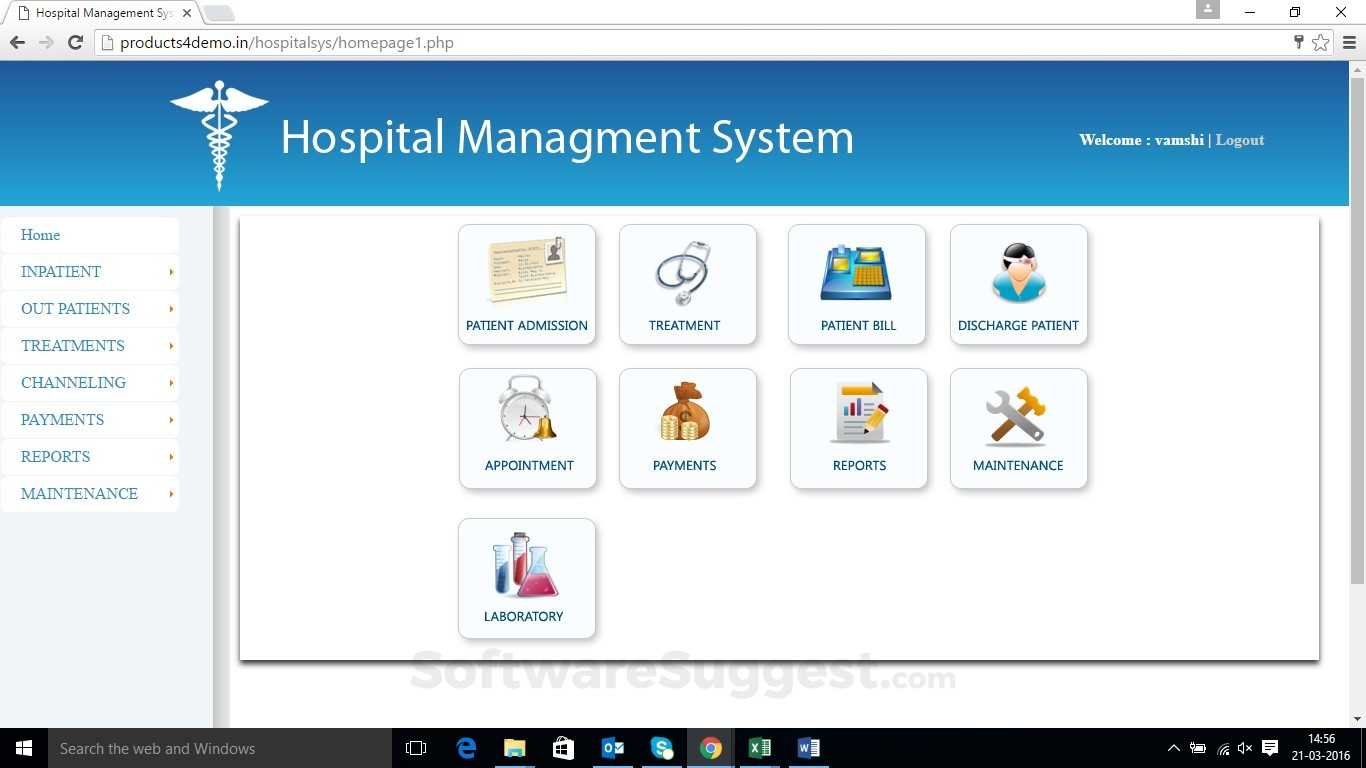
Task: Expand the OUT PATIENTS menu arrow
Action: tap(170, 309)
